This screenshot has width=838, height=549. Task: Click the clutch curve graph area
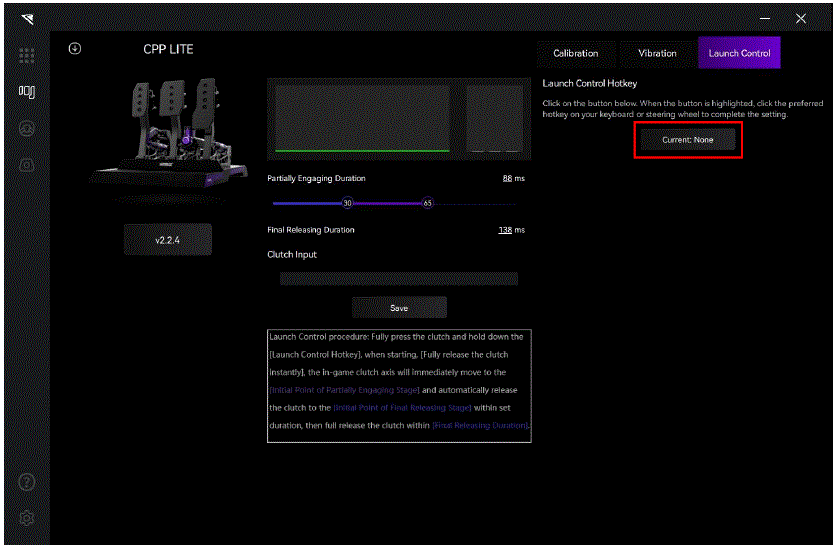pyautogui.click(x=362, y=119)
